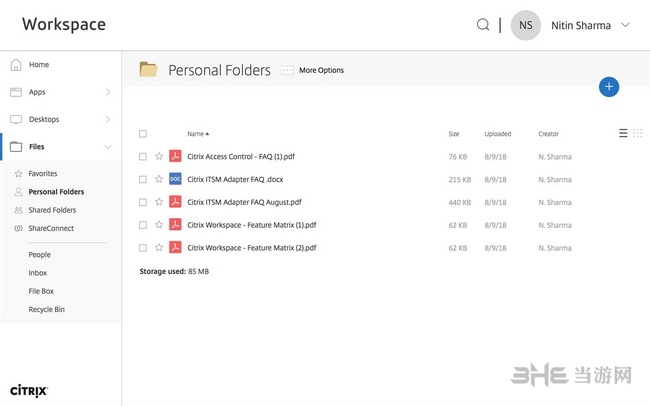Switch to list view icon
Image resolution: width=650 pixels, height=406 pixels.
pos(623,133)
